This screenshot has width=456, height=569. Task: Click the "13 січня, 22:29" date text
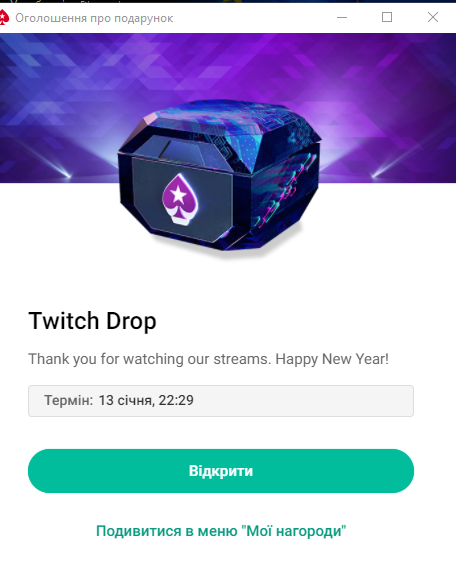coord(146,400)
